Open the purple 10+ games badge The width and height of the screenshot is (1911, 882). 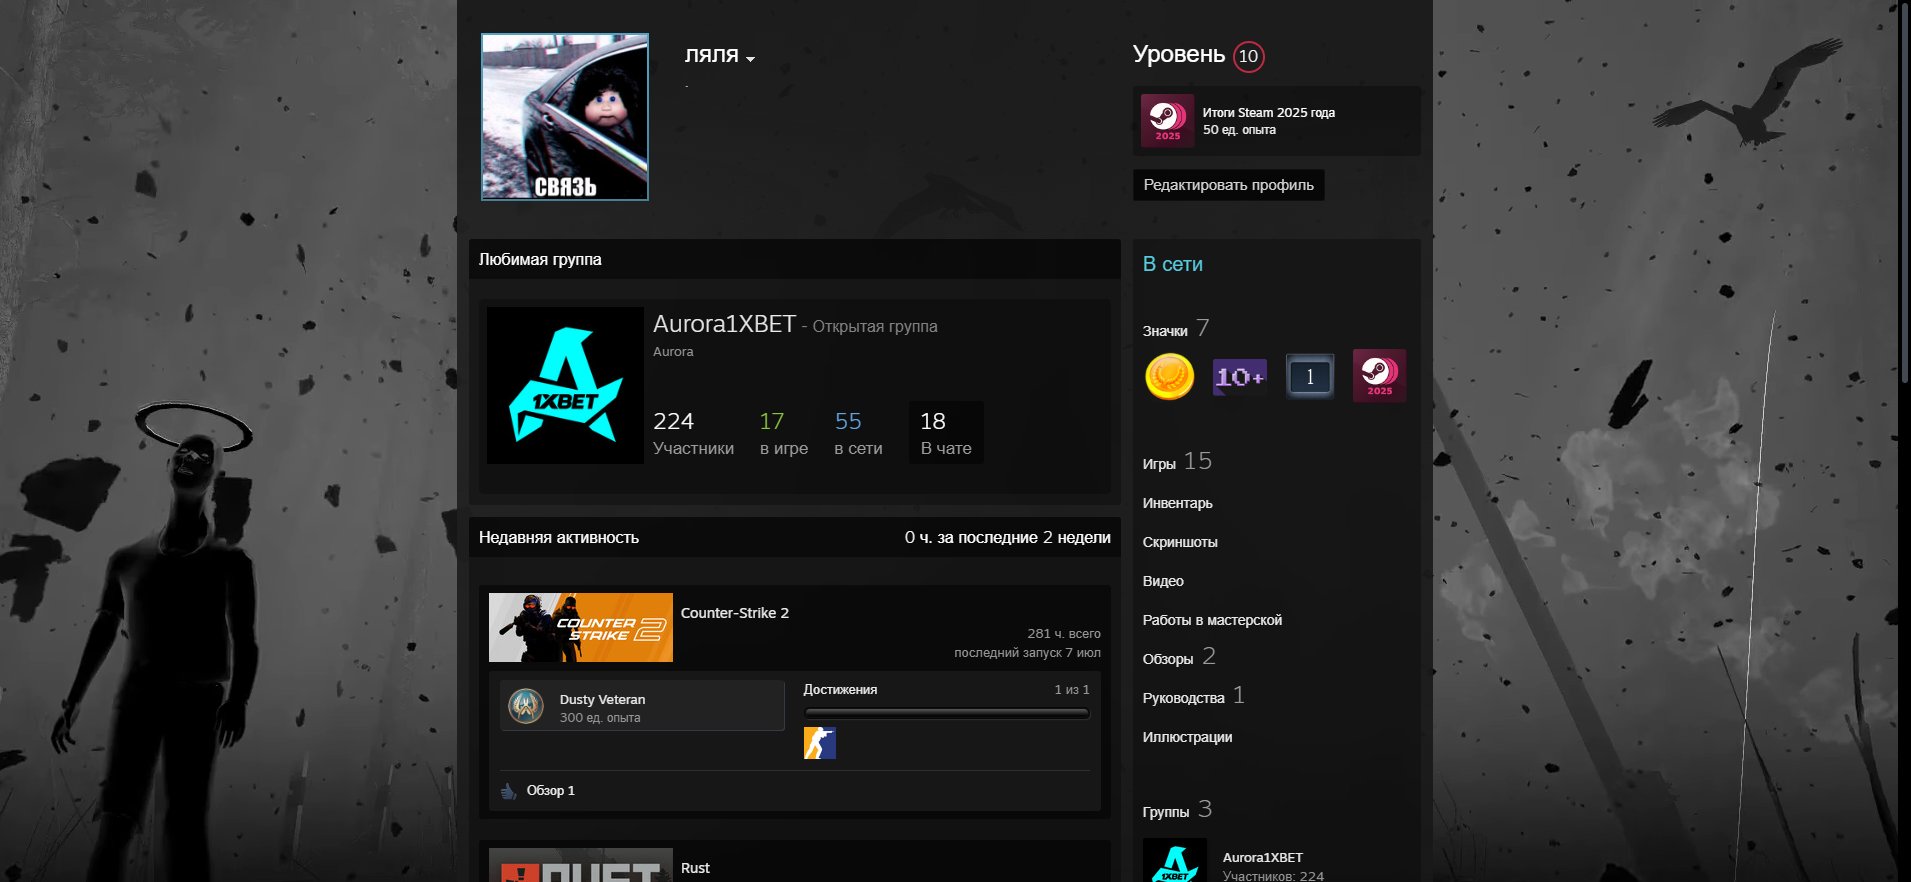(x=1239, y=376)
